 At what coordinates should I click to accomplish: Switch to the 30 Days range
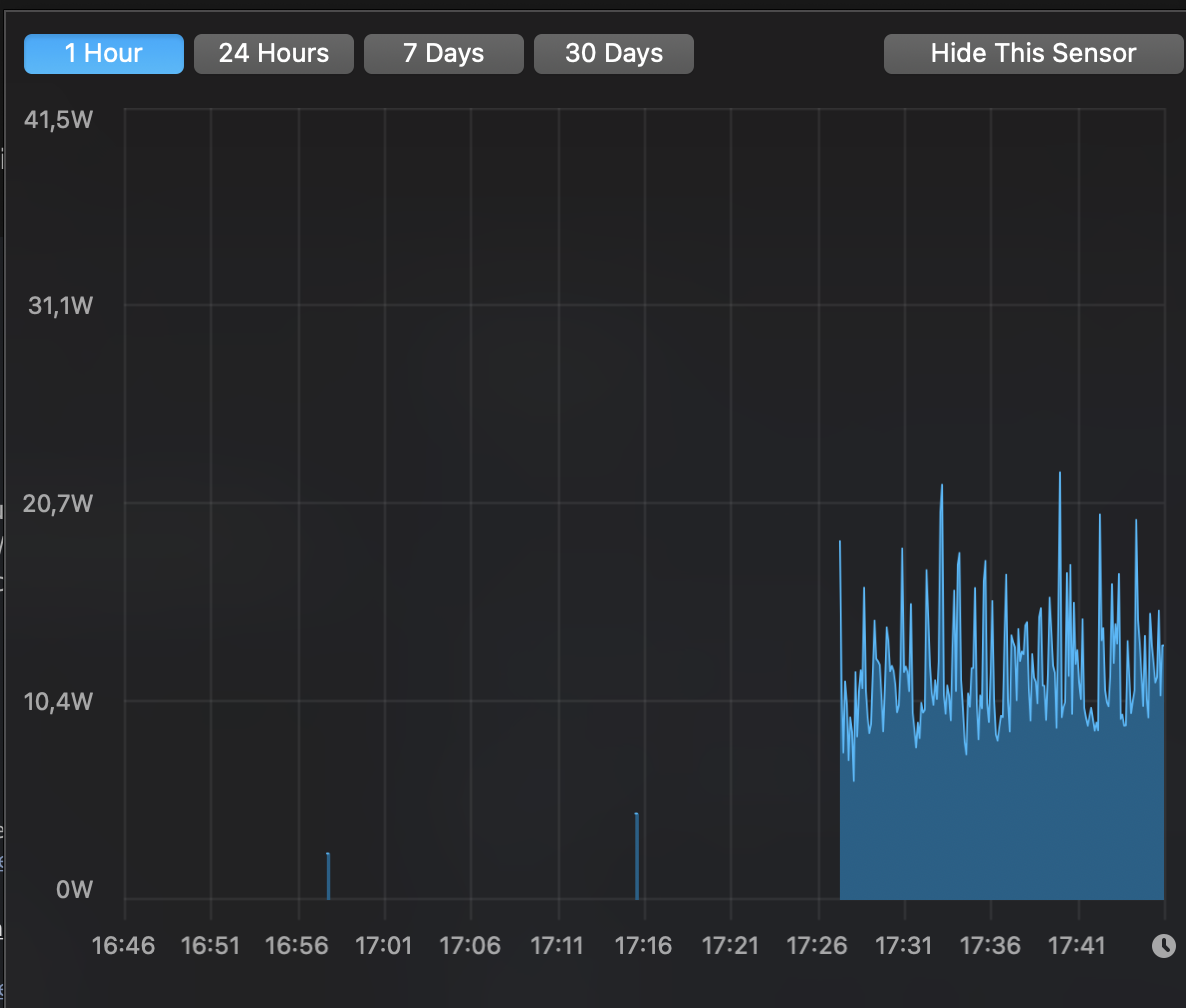coord(614,54)
